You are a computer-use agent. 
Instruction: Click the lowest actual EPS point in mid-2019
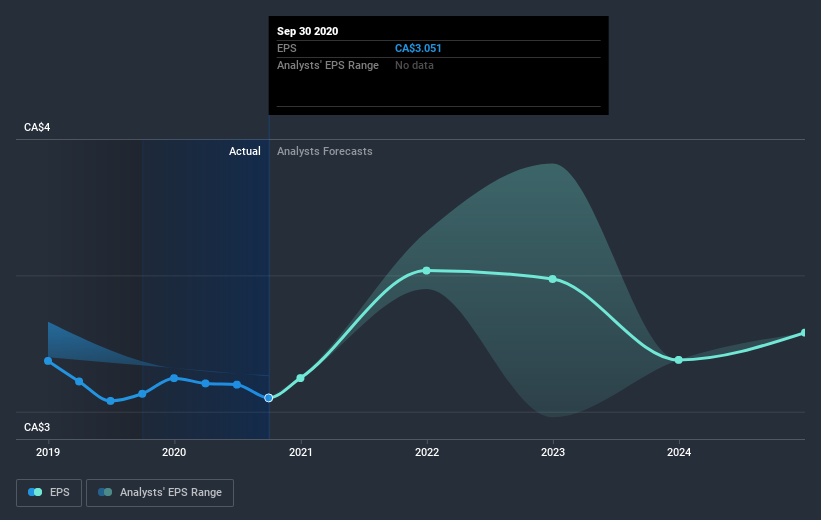pyautogui.click(x=110, y=401)
